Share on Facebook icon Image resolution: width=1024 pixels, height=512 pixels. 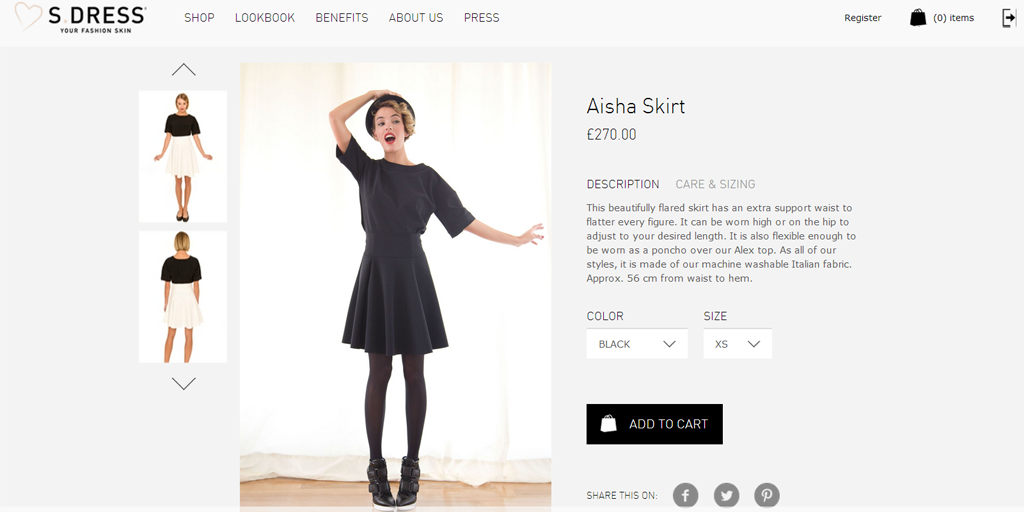686,495
